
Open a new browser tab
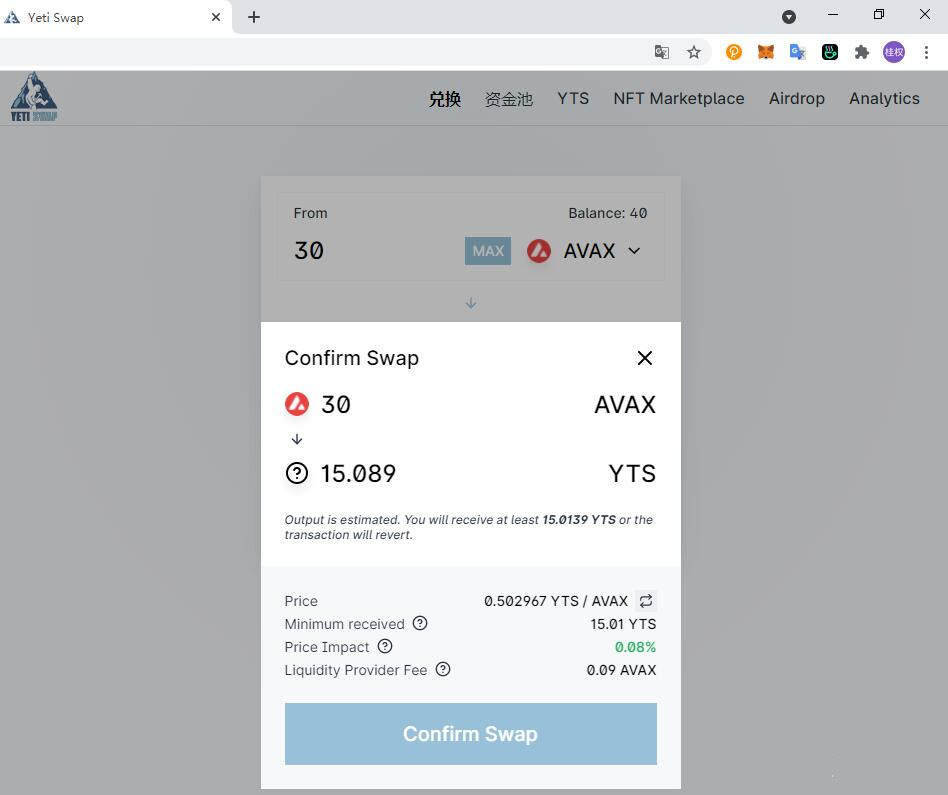pos(254,18)
